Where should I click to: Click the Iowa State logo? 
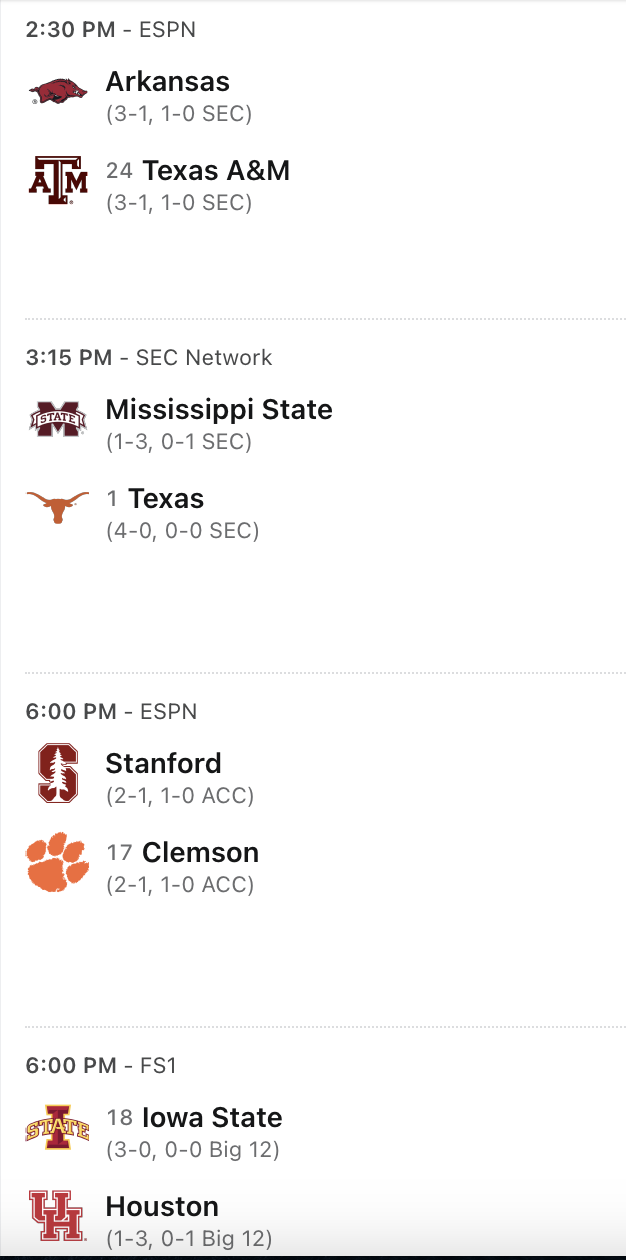pos(57,1128)
